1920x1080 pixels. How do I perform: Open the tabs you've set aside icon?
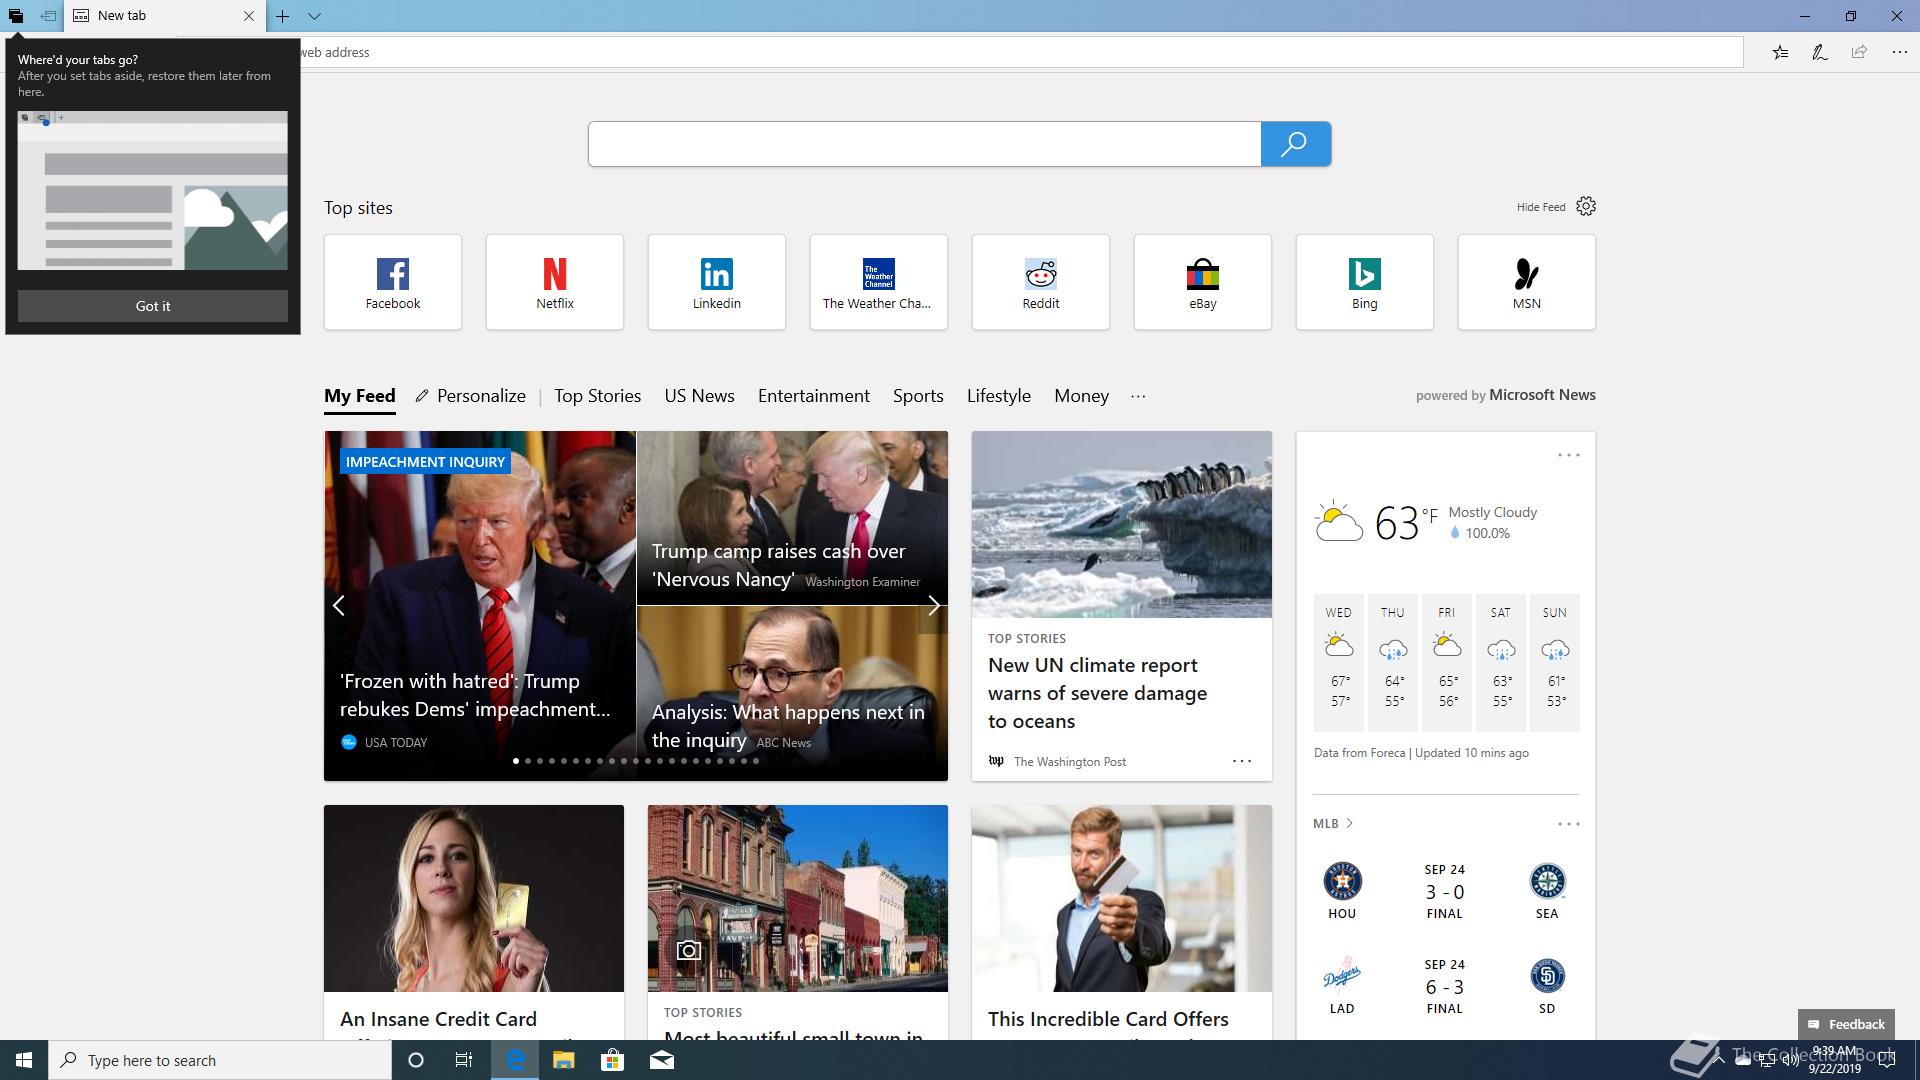pyautogui.click(x=16, y=16)
